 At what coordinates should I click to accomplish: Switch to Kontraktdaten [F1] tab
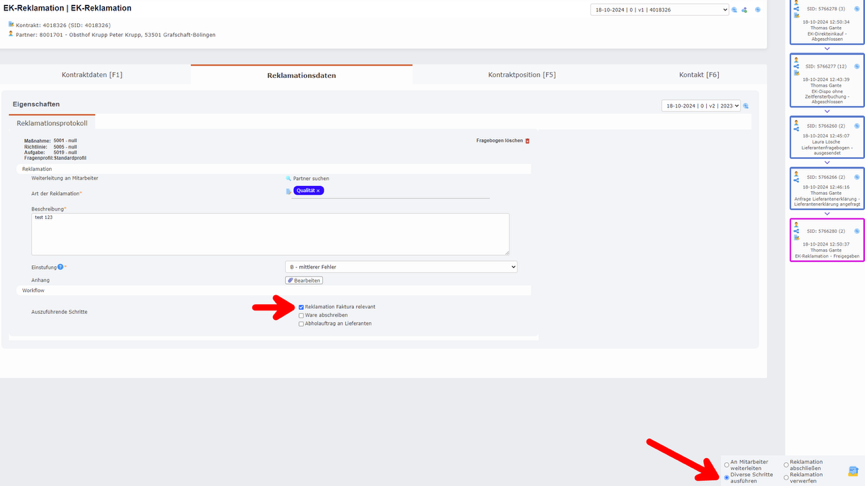click(92, 75)
